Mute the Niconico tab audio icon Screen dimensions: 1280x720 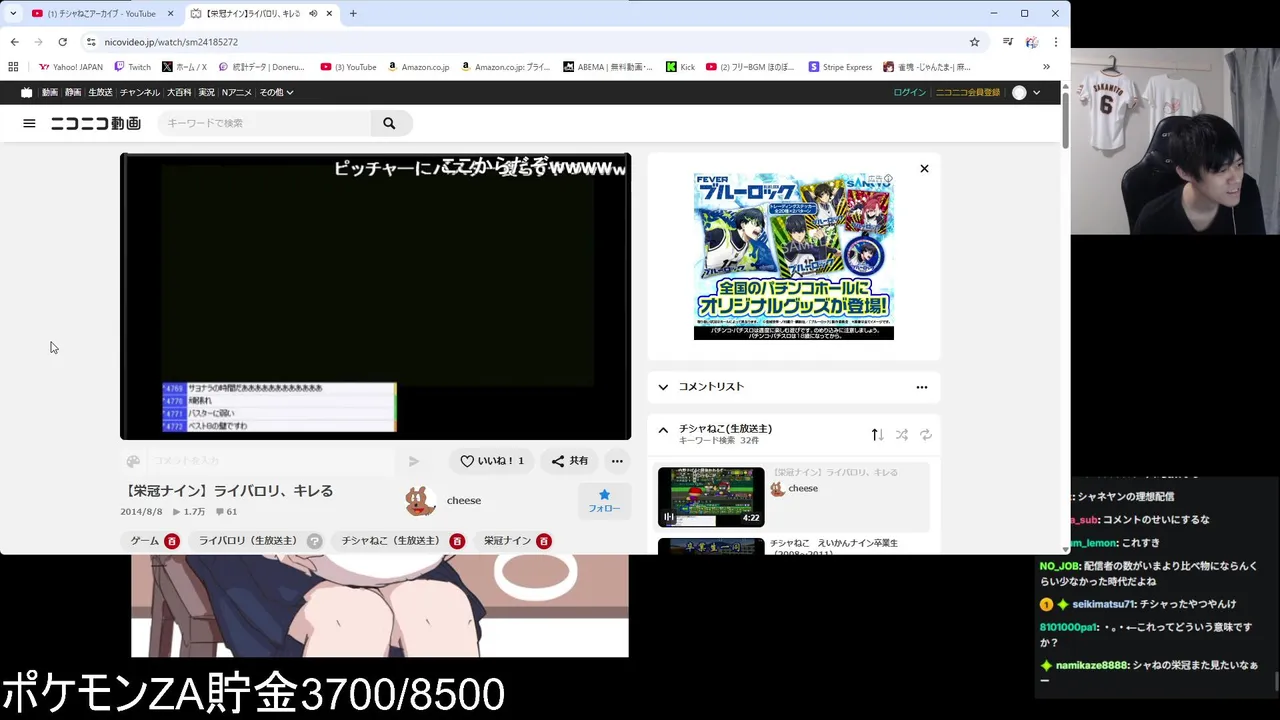(313, 14)
